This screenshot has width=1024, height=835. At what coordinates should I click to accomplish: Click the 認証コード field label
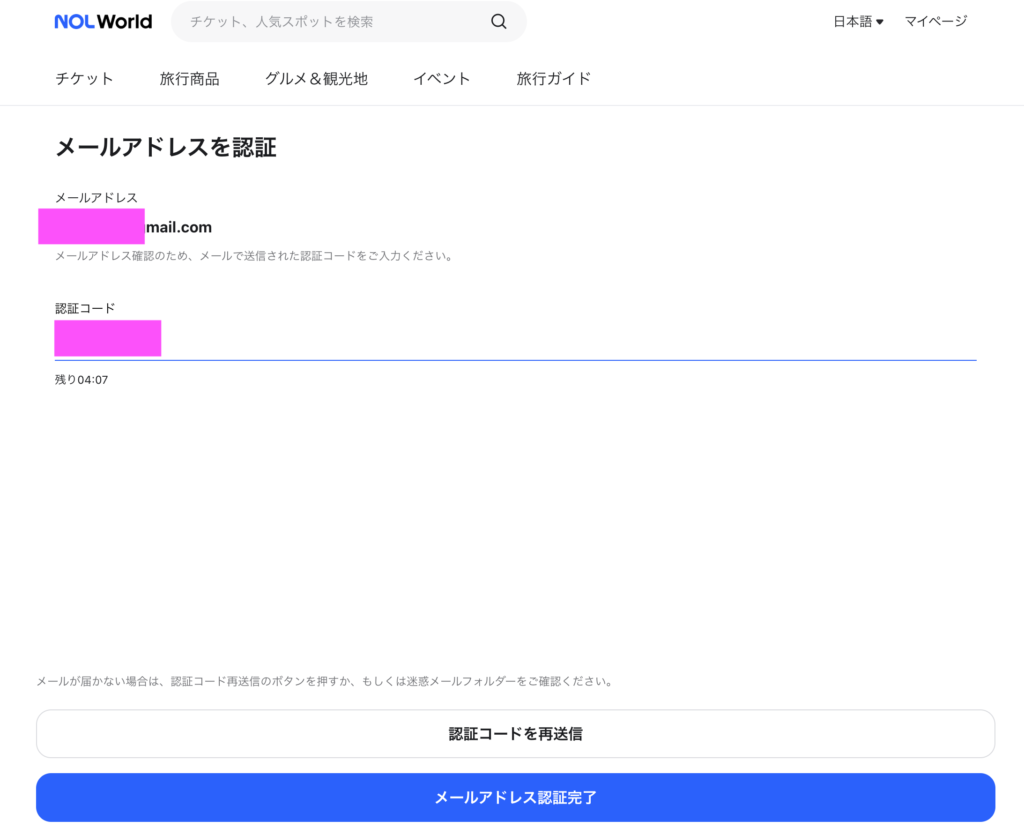coord(85,308)
